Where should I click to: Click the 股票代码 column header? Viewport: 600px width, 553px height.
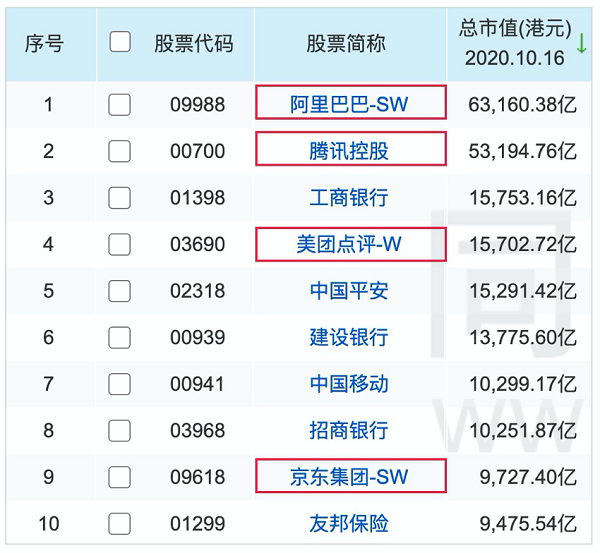pos(193,43)
